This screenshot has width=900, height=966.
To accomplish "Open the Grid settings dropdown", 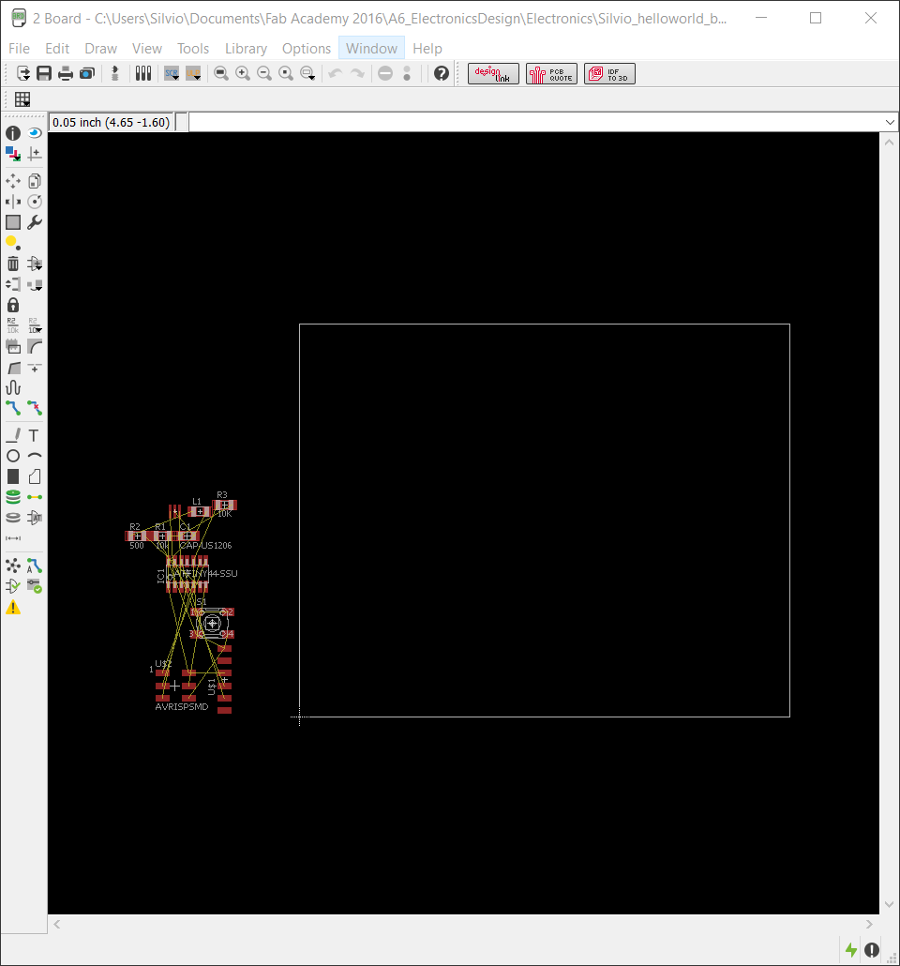I will click(23, 99).
